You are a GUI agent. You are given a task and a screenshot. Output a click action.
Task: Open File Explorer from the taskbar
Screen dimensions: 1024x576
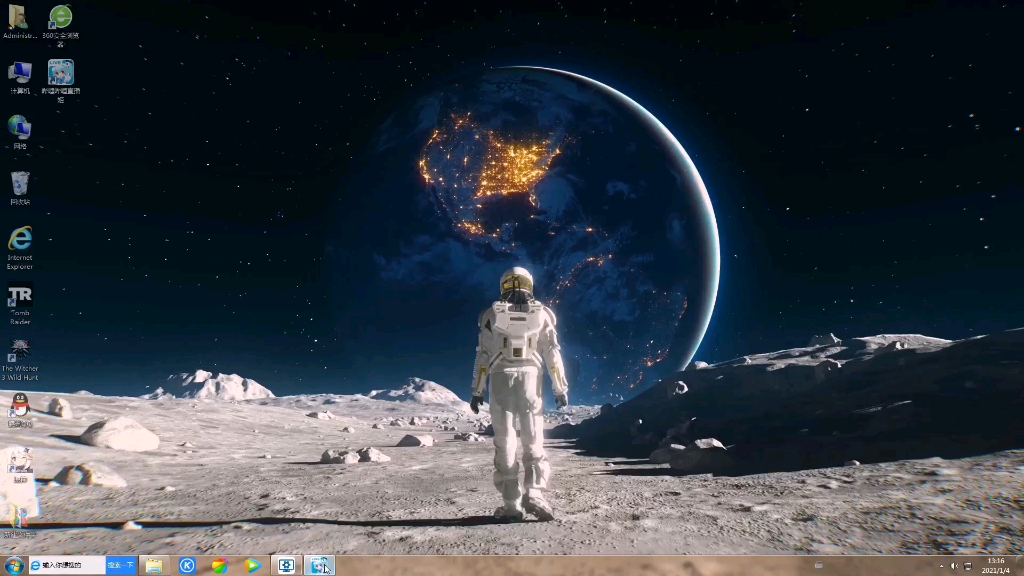pos(154,566)
